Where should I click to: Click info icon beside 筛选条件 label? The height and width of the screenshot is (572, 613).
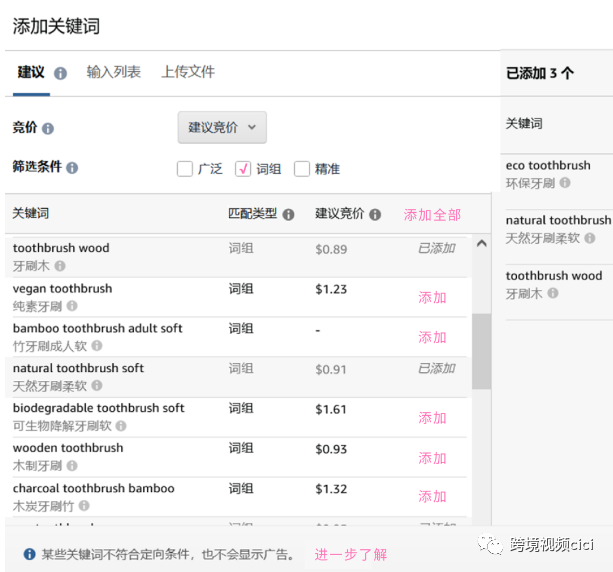tap(72, 168)
